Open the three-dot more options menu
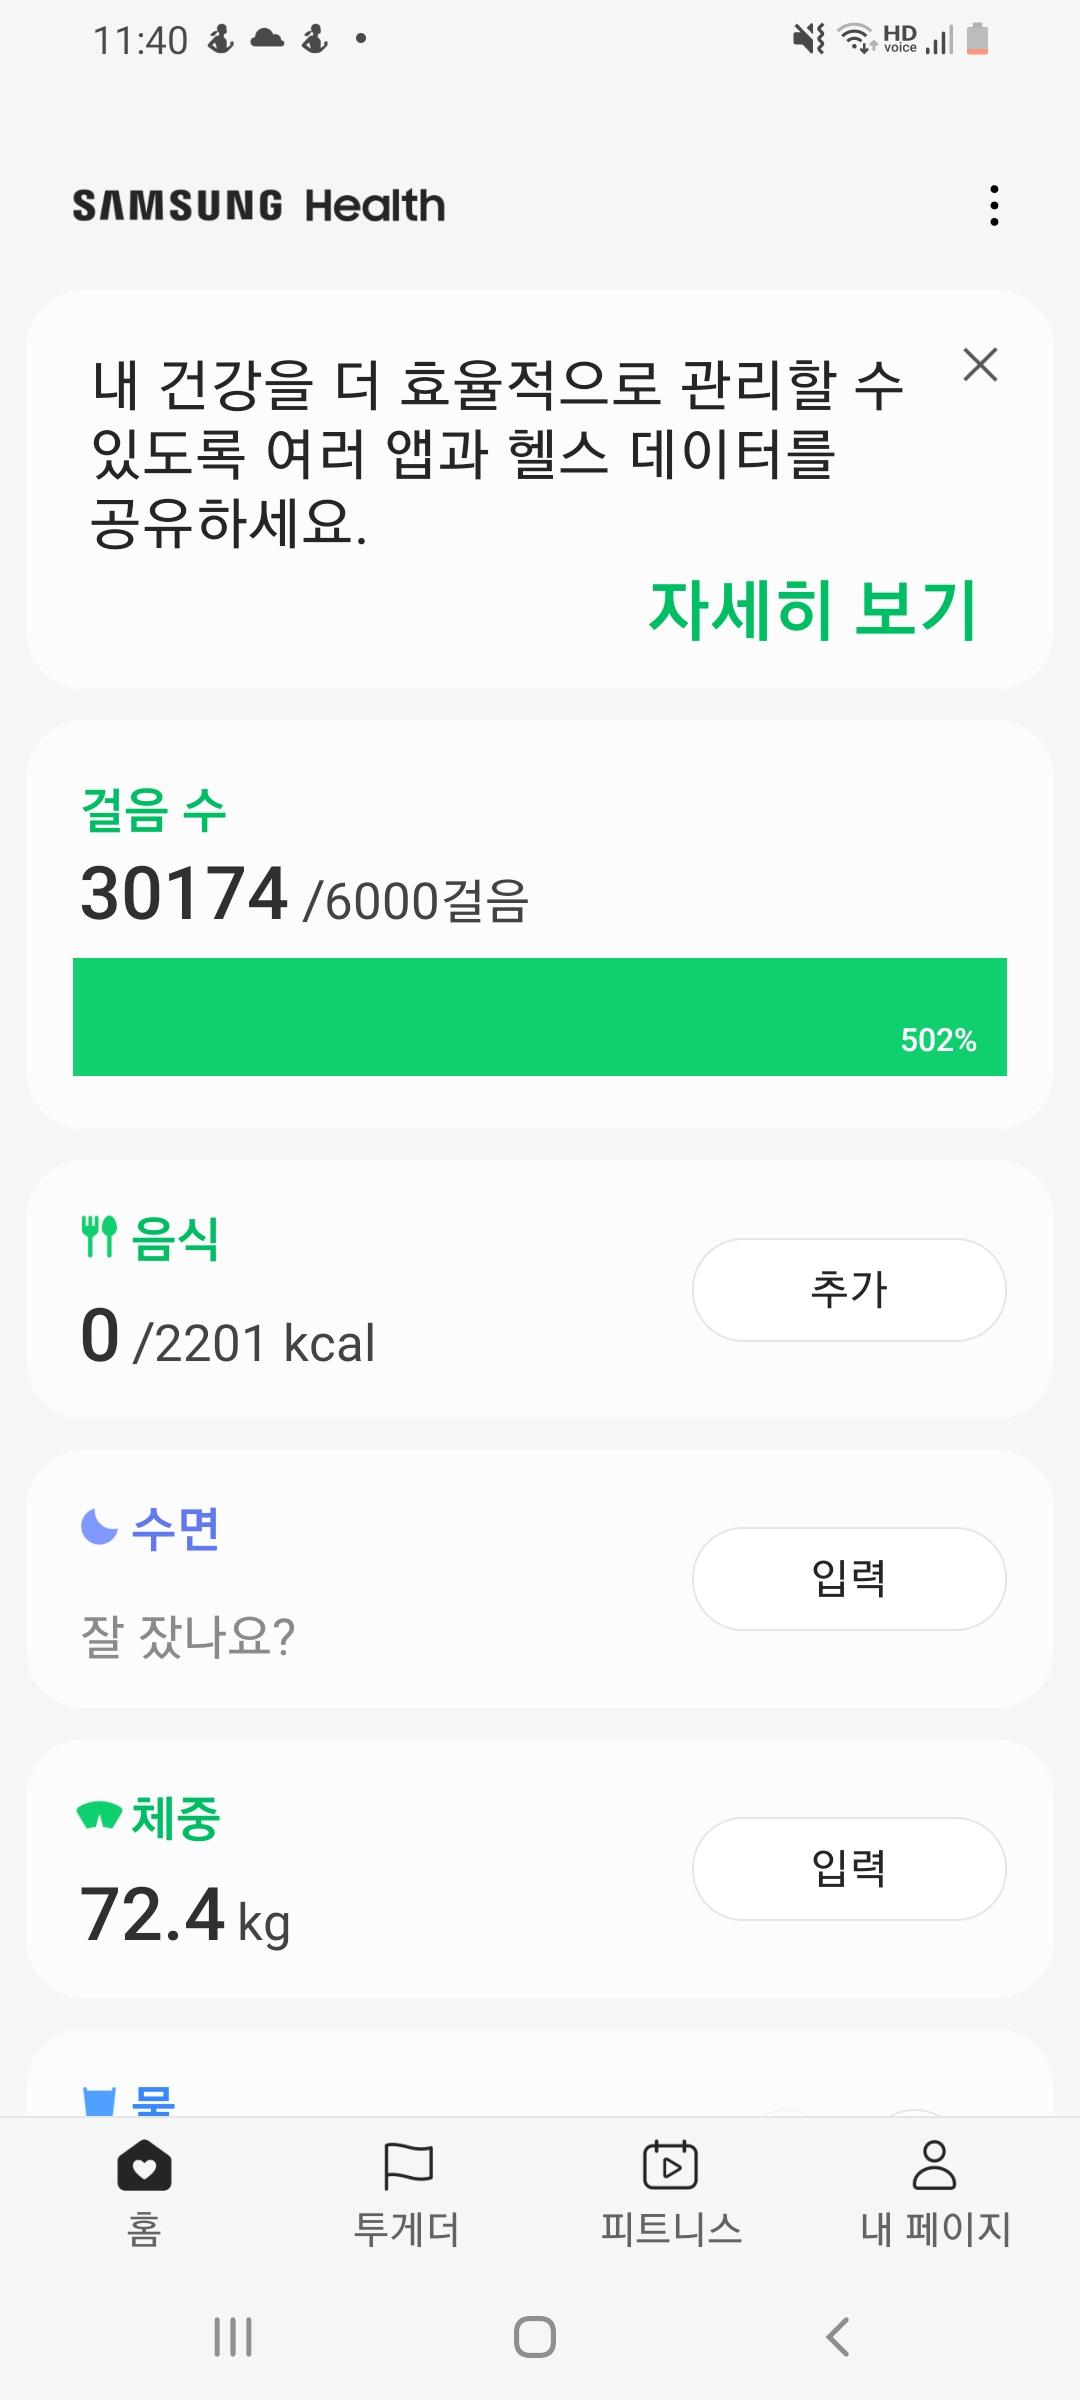Image resolution: width=1080 pixels, height=2400 pixels. point(993,205)
